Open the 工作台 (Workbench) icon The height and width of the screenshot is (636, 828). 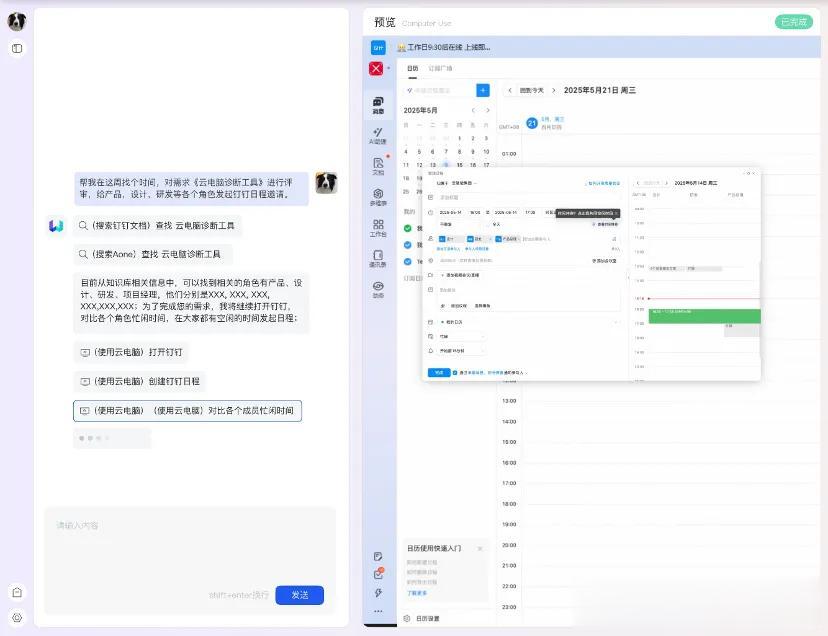click(378, 228)
